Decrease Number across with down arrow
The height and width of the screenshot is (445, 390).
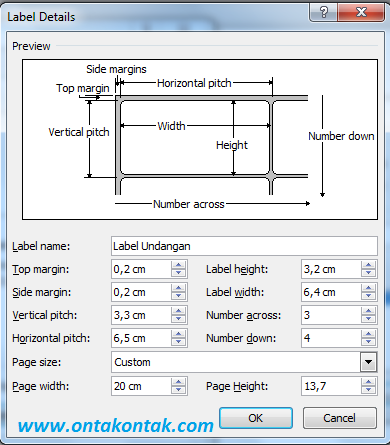point(369,319)
